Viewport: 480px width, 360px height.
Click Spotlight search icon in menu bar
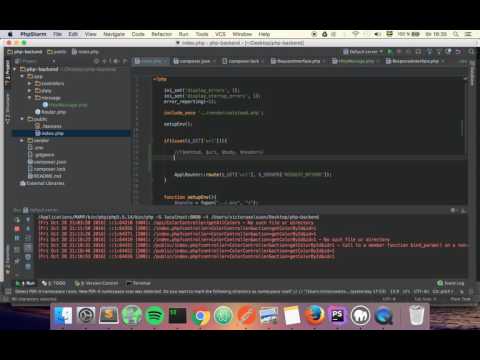tap(456, 34)
